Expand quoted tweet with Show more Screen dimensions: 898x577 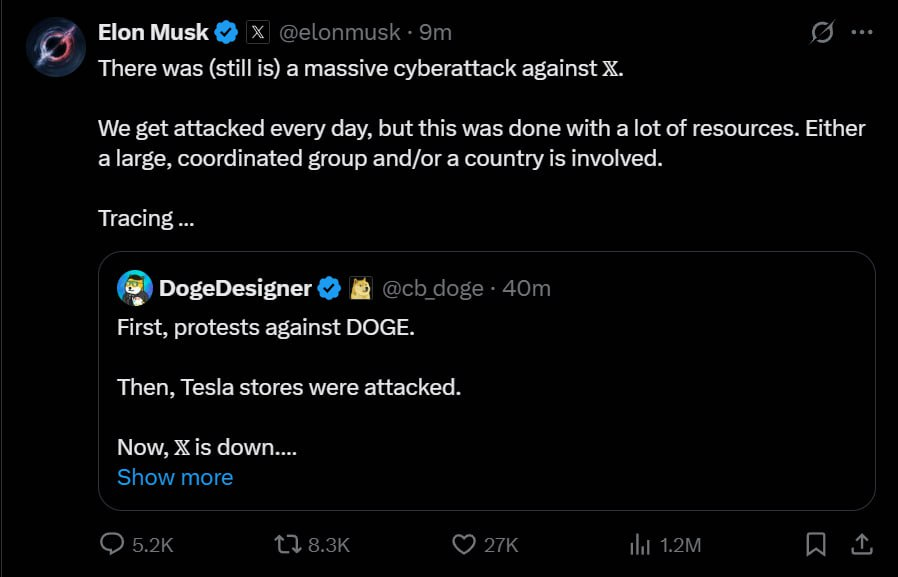click(175, 477)
